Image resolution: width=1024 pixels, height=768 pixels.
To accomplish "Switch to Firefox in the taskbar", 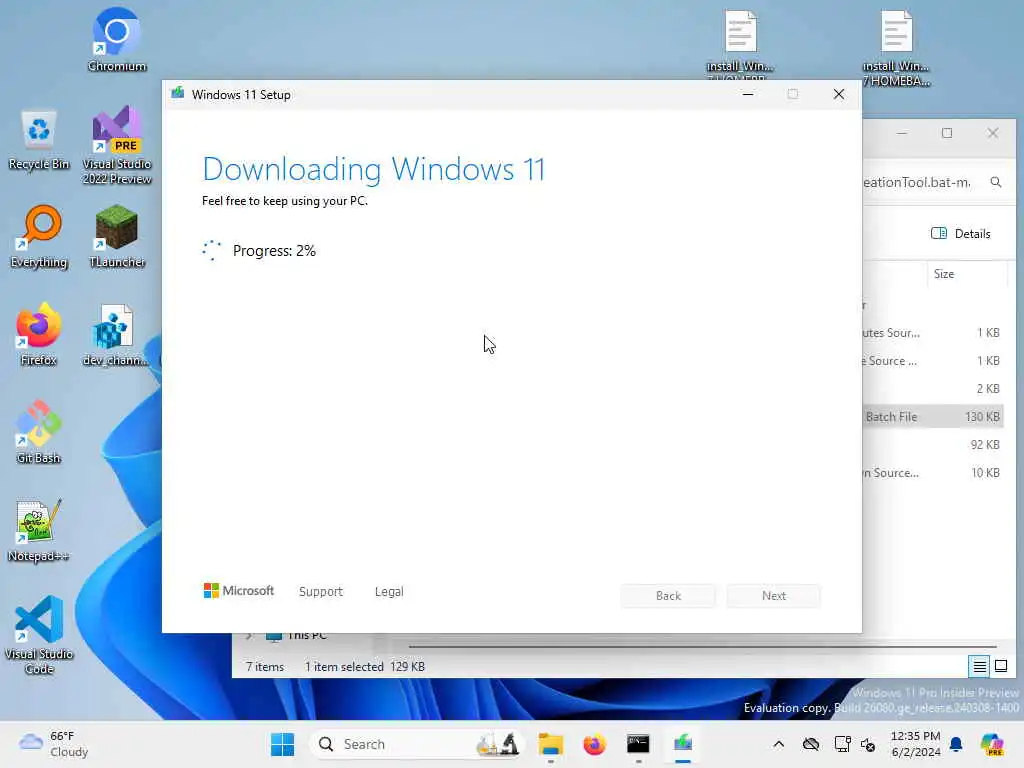I will 594,744.
